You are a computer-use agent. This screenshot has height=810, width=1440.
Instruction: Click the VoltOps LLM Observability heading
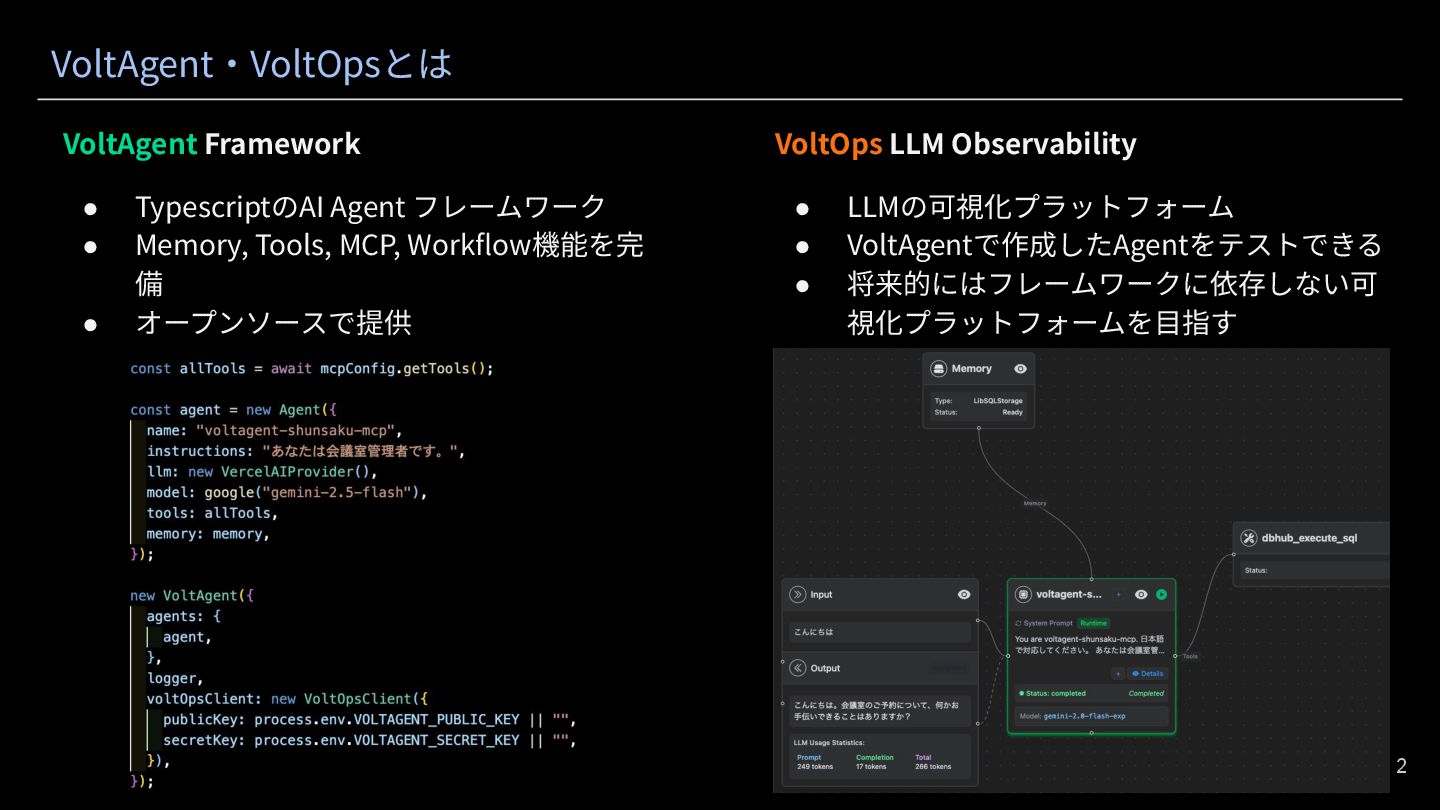coord(955,144)
